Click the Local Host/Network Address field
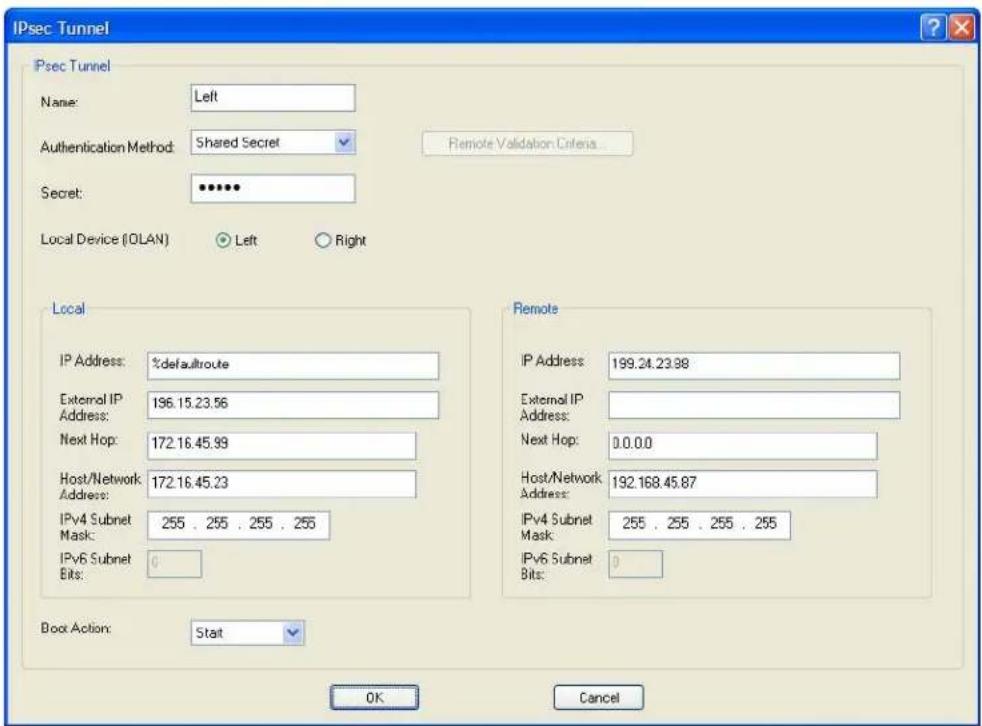The width and height of the screenshot is (982, 726). (282, 484)
